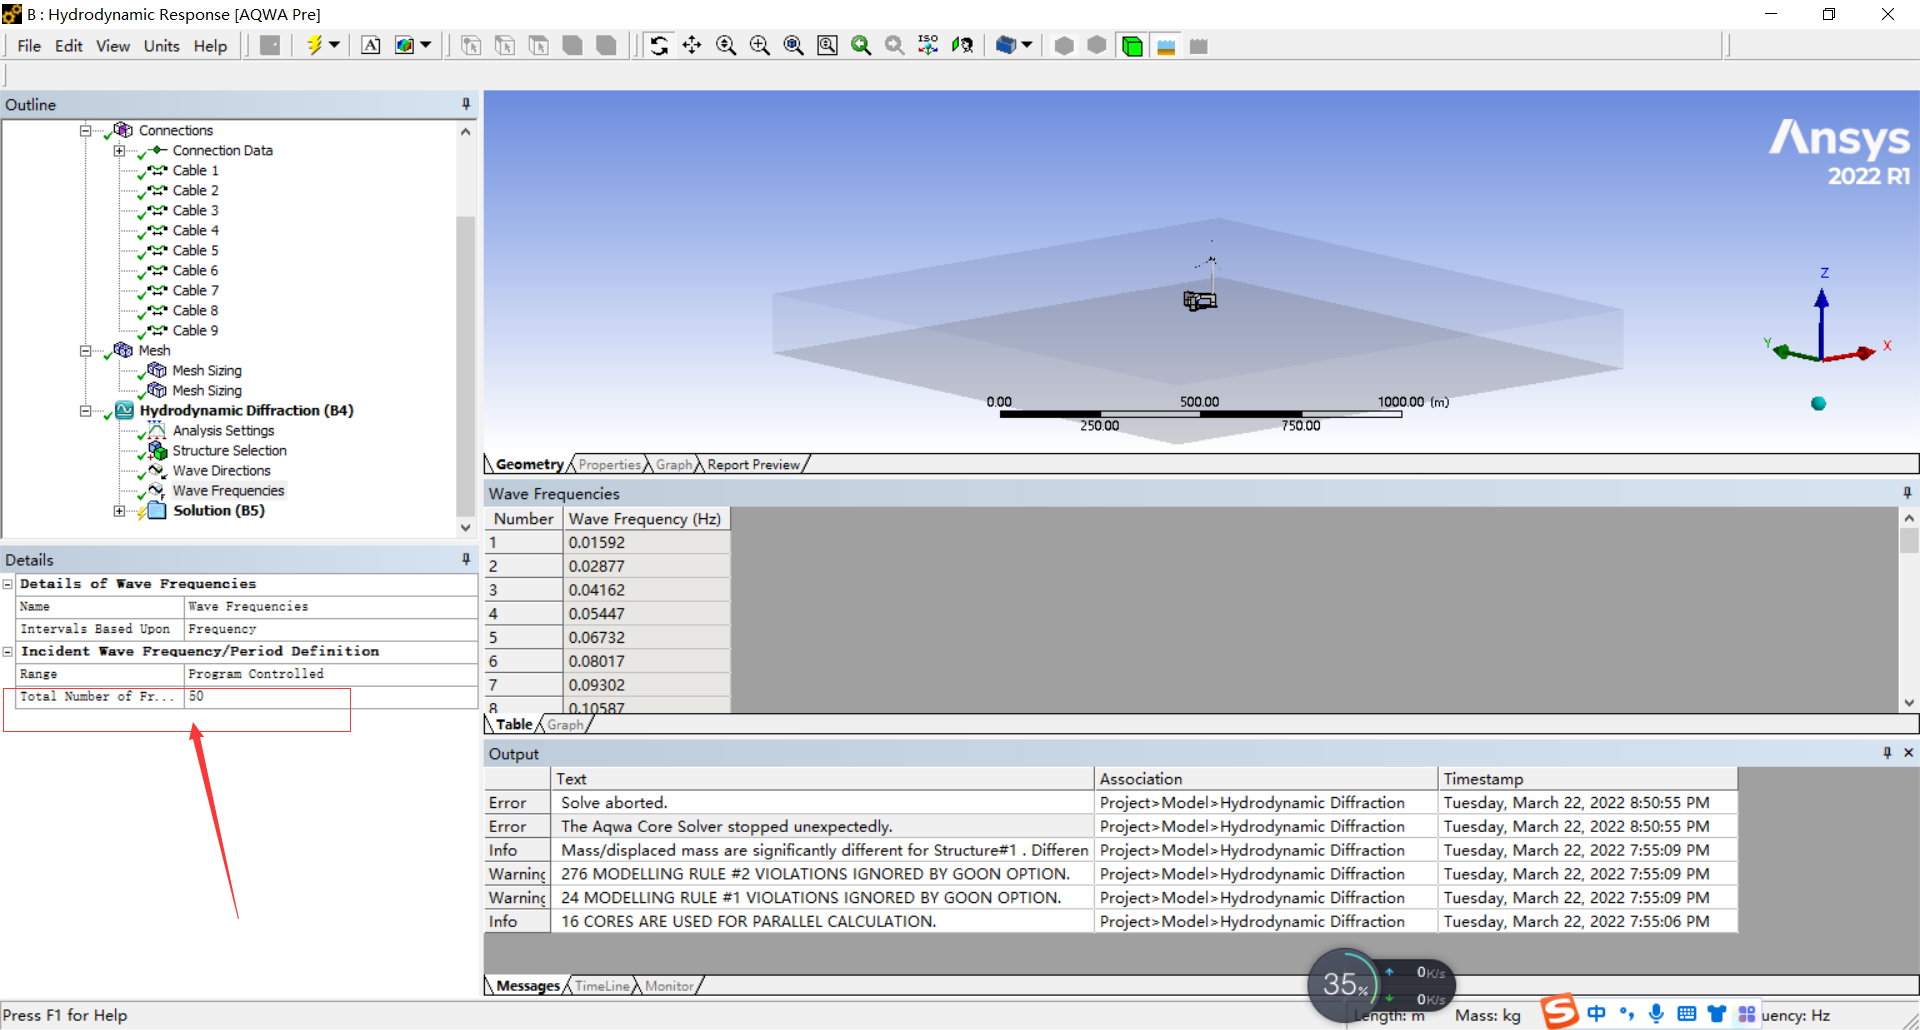Screen dimensions: 1920x1030
Task: Open the TimeLine tab in Output
Action: pyautogui.click(x=602, y=986)
